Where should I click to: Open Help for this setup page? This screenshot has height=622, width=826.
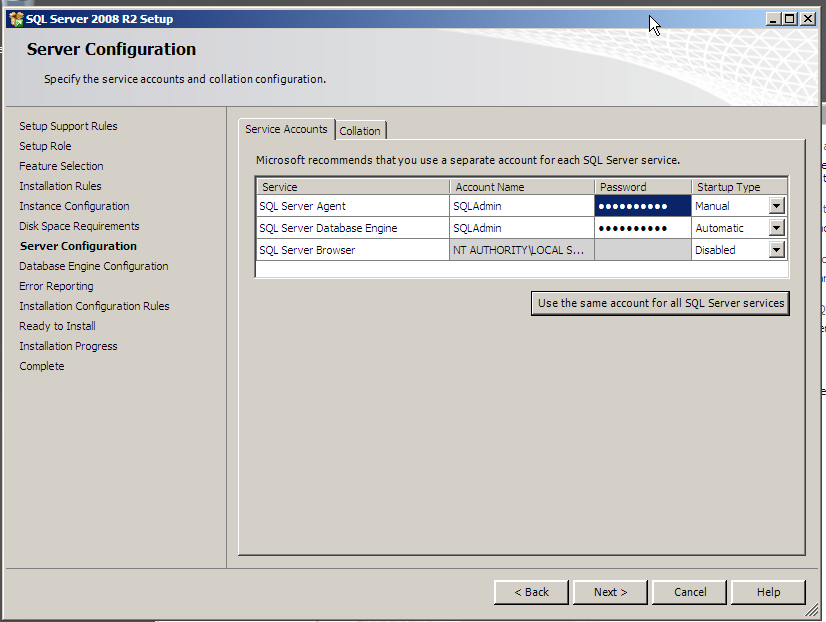click(x=768, y=592)
